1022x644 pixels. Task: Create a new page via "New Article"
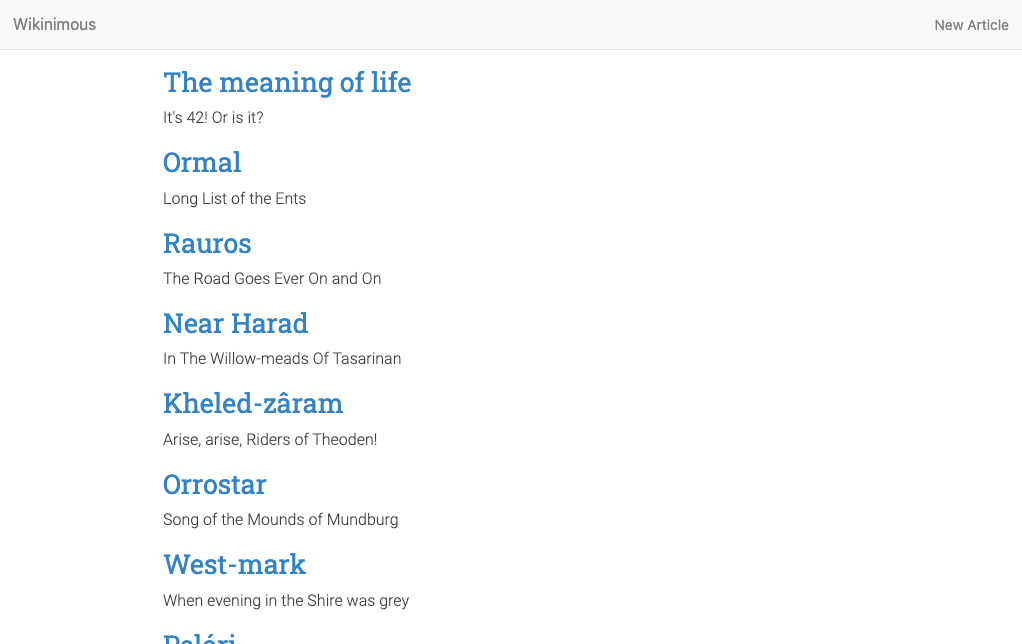click(971, 25)
